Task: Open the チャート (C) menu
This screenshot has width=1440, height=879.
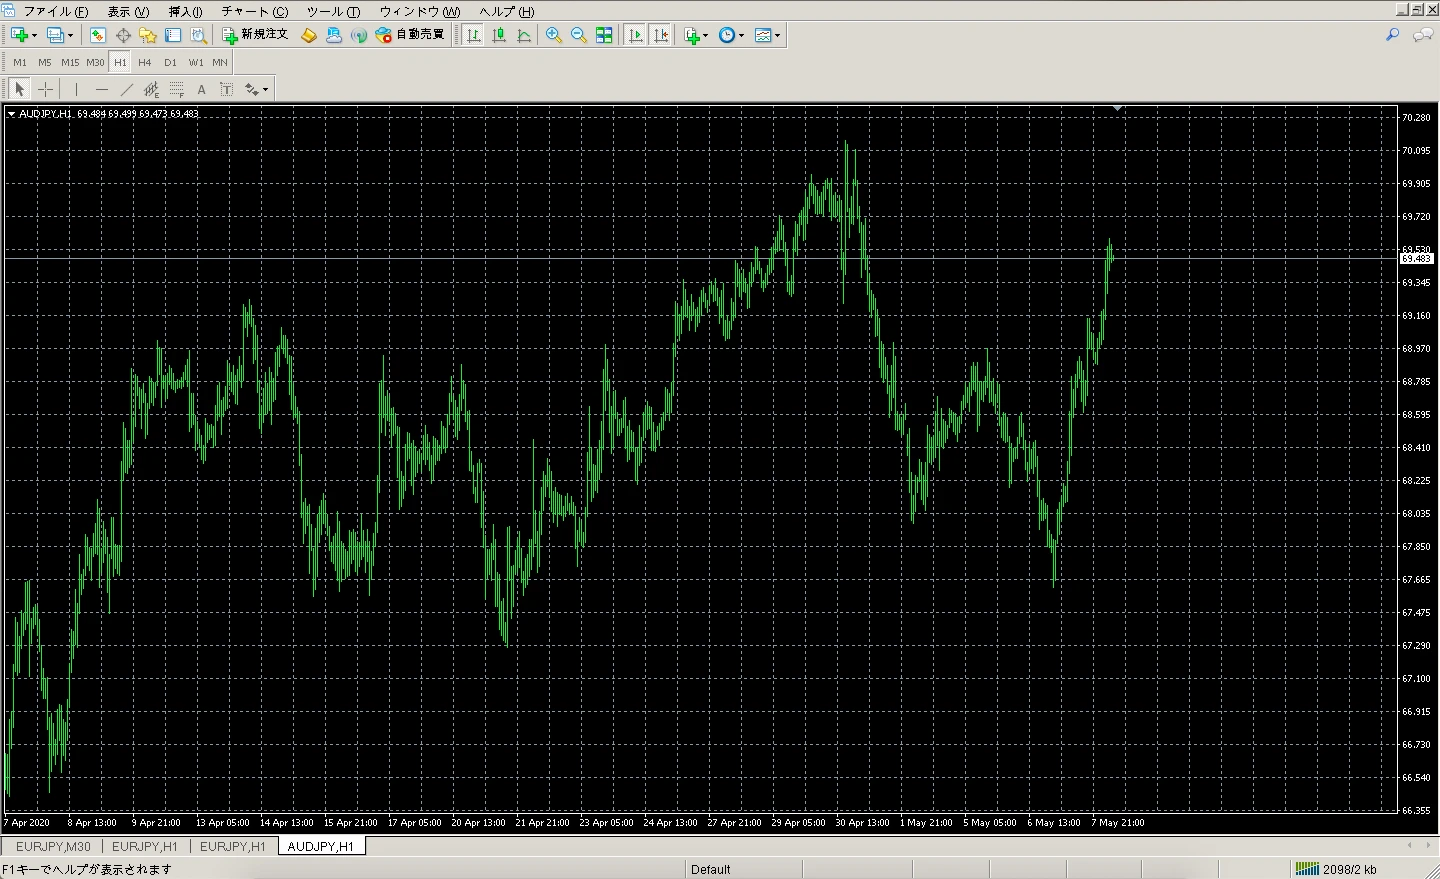Action: [x=254, y=11]
